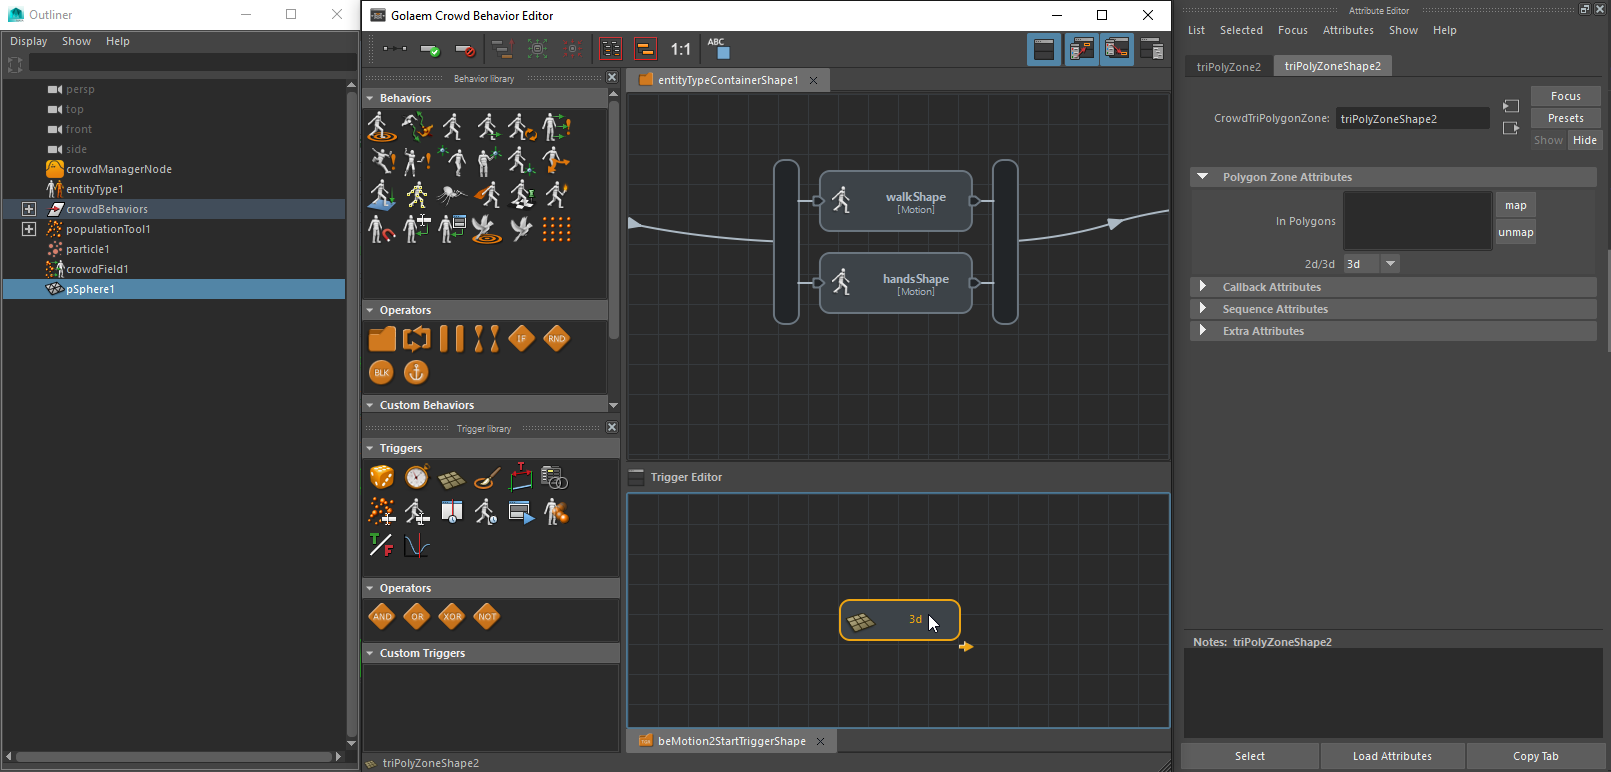Open Attribute Editor Focus menu
This screenshot has width=1611, height=772.
(x=1292, y=30)
